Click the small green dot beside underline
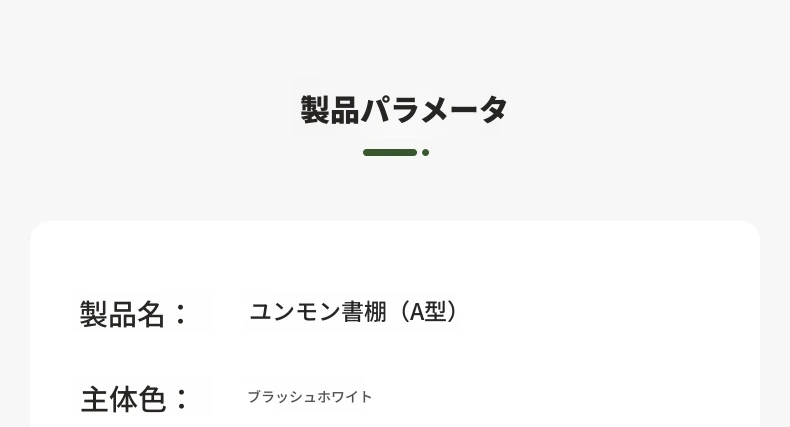This screenshot has height=427, width=790. point(425,153)
